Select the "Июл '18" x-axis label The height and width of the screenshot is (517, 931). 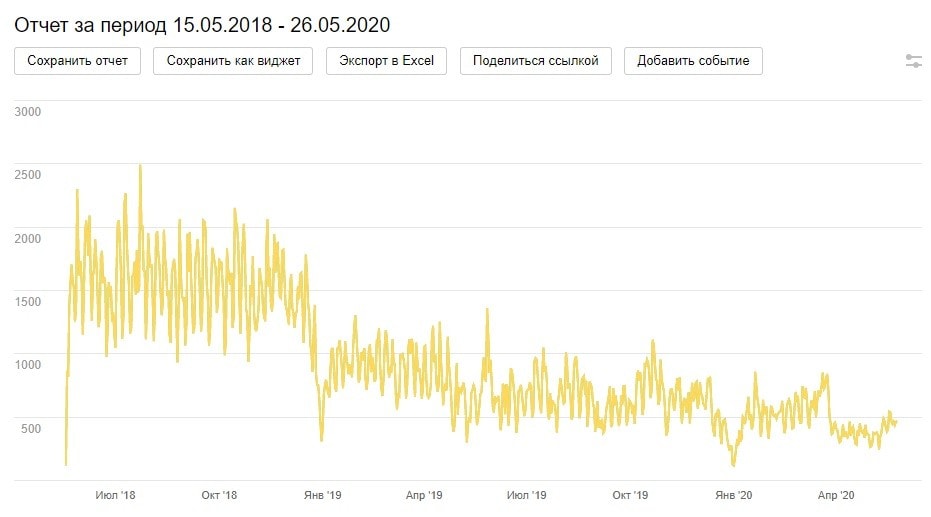tap(115, 495)
